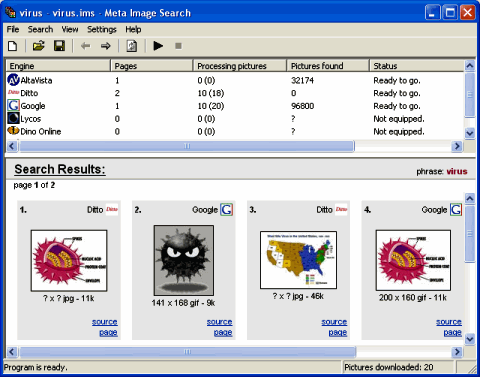Click "Pictures downloaded: 20" in status bar
Screen dimensions: 480x377
(x=389, y=367)
